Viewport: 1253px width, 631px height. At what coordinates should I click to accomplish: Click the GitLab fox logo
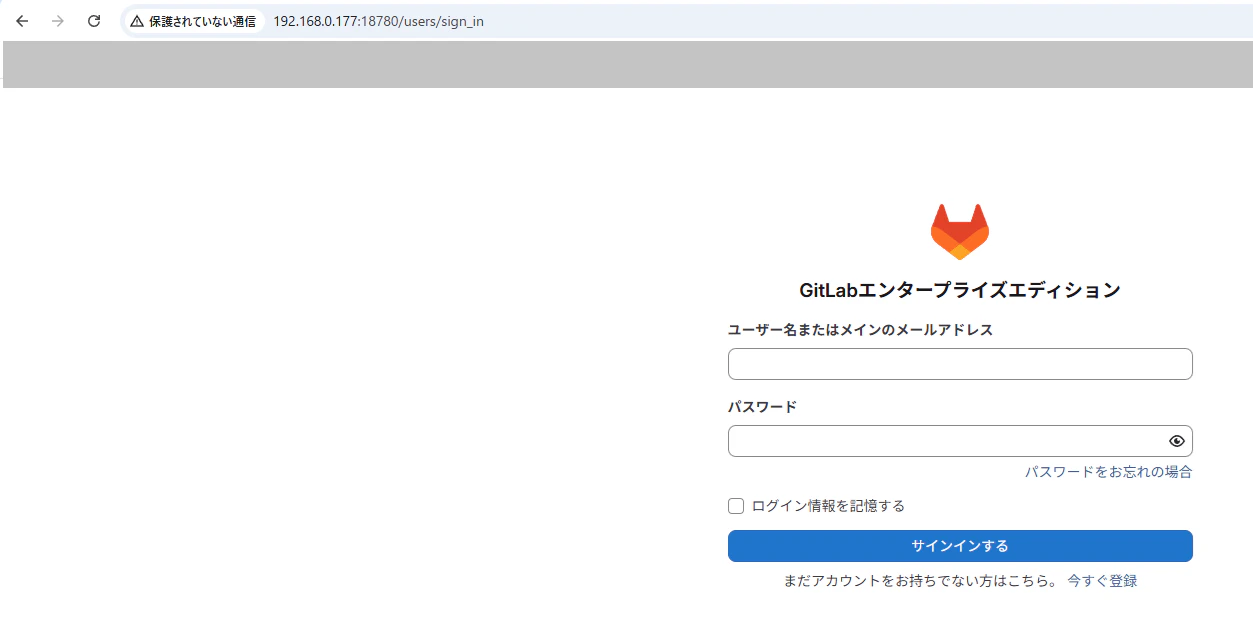[959, 230]
